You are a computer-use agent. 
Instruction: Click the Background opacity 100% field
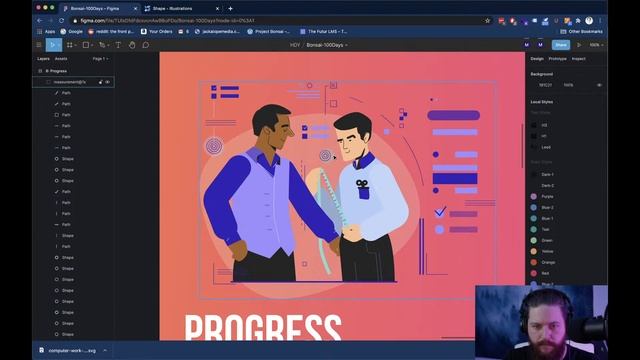click(x=569, y=85)
